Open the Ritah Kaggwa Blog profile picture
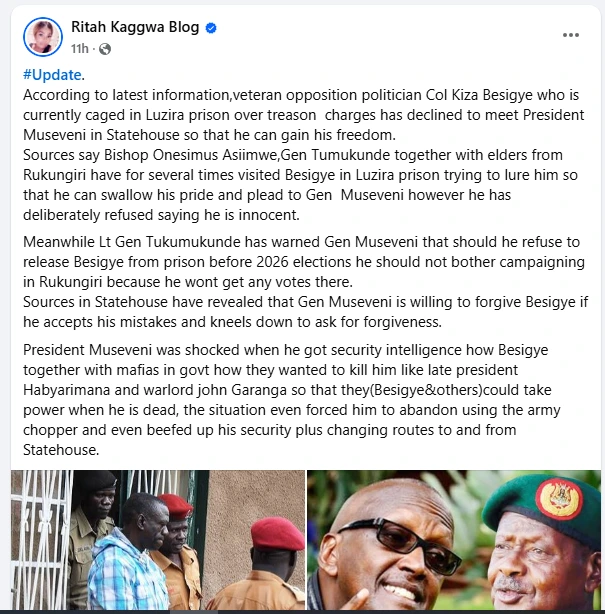The image size is (605, 614). pos(43,37)
